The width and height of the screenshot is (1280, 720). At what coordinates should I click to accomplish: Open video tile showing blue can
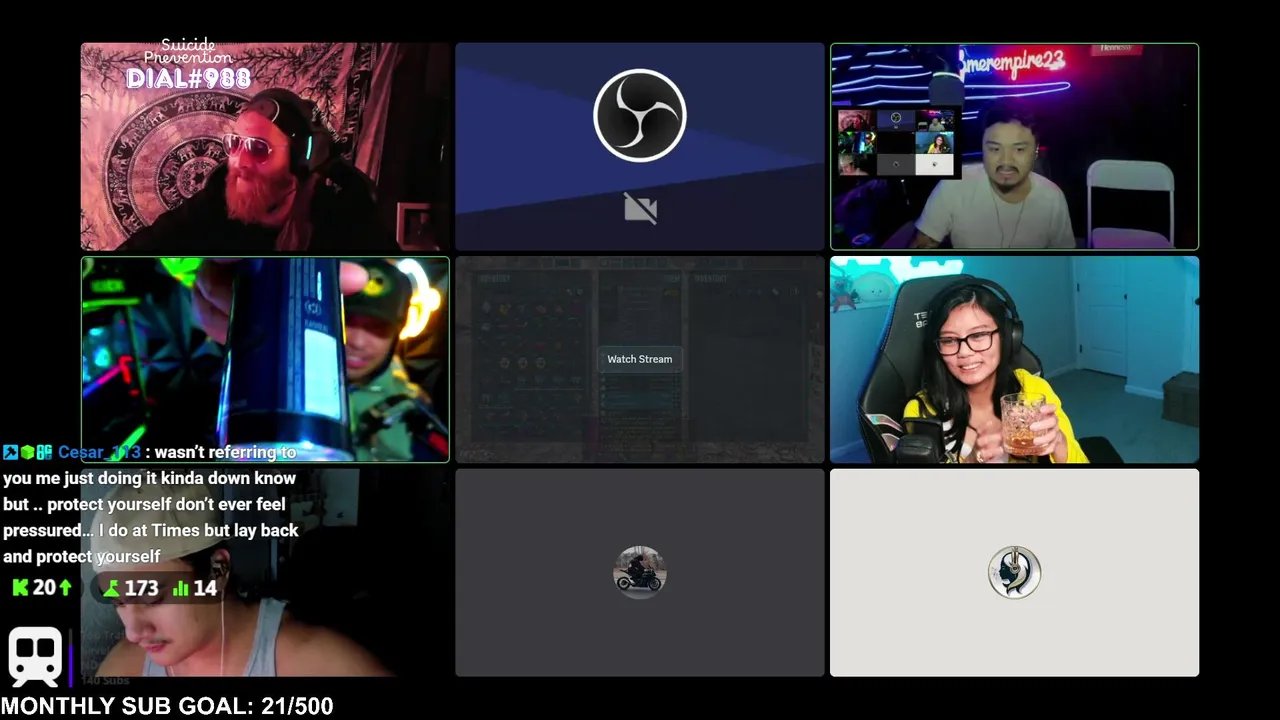[265, 360]
